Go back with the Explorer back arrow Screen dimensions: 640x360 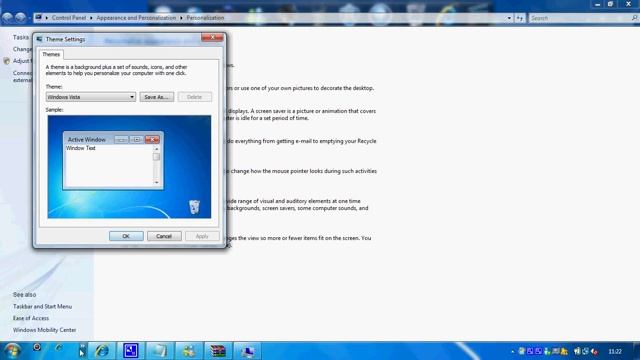point(7,18)
